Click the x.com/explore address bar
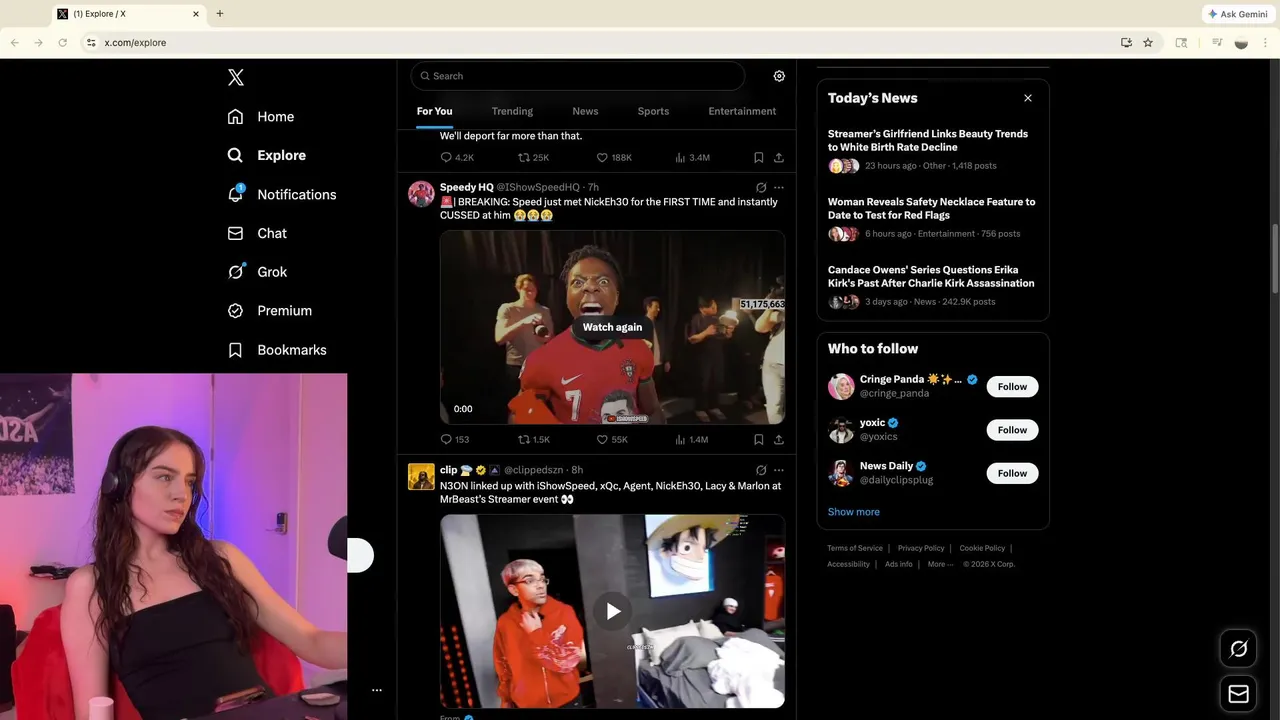Screen dimensions: 1280x720 (x=620, y=42)
